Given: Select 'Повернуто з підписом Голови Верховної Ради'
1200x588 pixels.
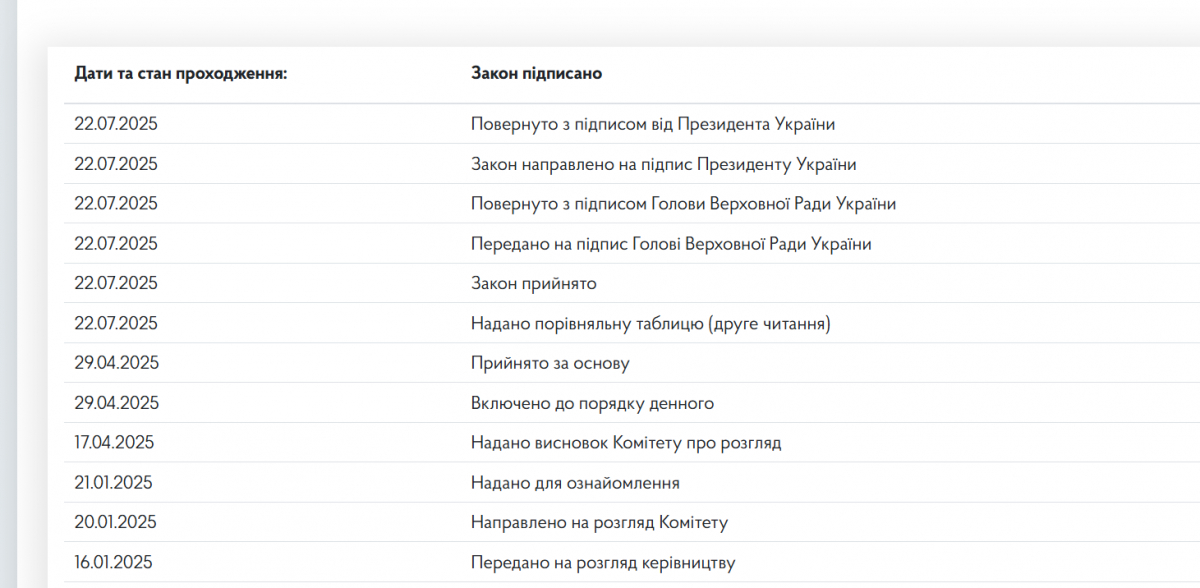Looking at the screenshot, I should point(683,204).
